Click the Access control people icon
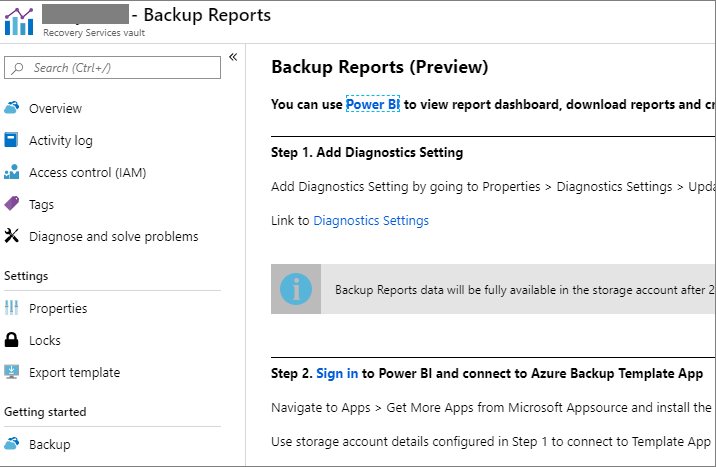Viewport: 716px width, 467px height. [x=11, y=172]
